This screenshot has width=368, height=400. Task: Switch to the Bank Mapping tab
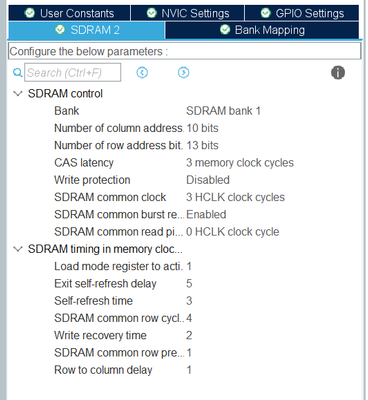coord(262,30)
